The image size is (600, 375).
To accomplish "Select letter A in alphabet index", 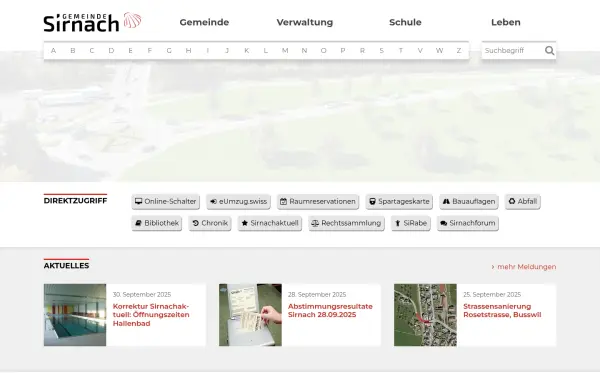I will click(x=53, y=51).
